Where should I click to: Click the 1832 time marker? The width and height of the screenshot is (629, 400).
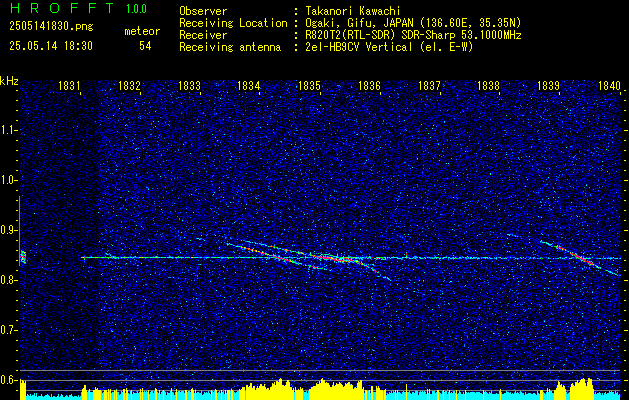click(x=129, y=85)
